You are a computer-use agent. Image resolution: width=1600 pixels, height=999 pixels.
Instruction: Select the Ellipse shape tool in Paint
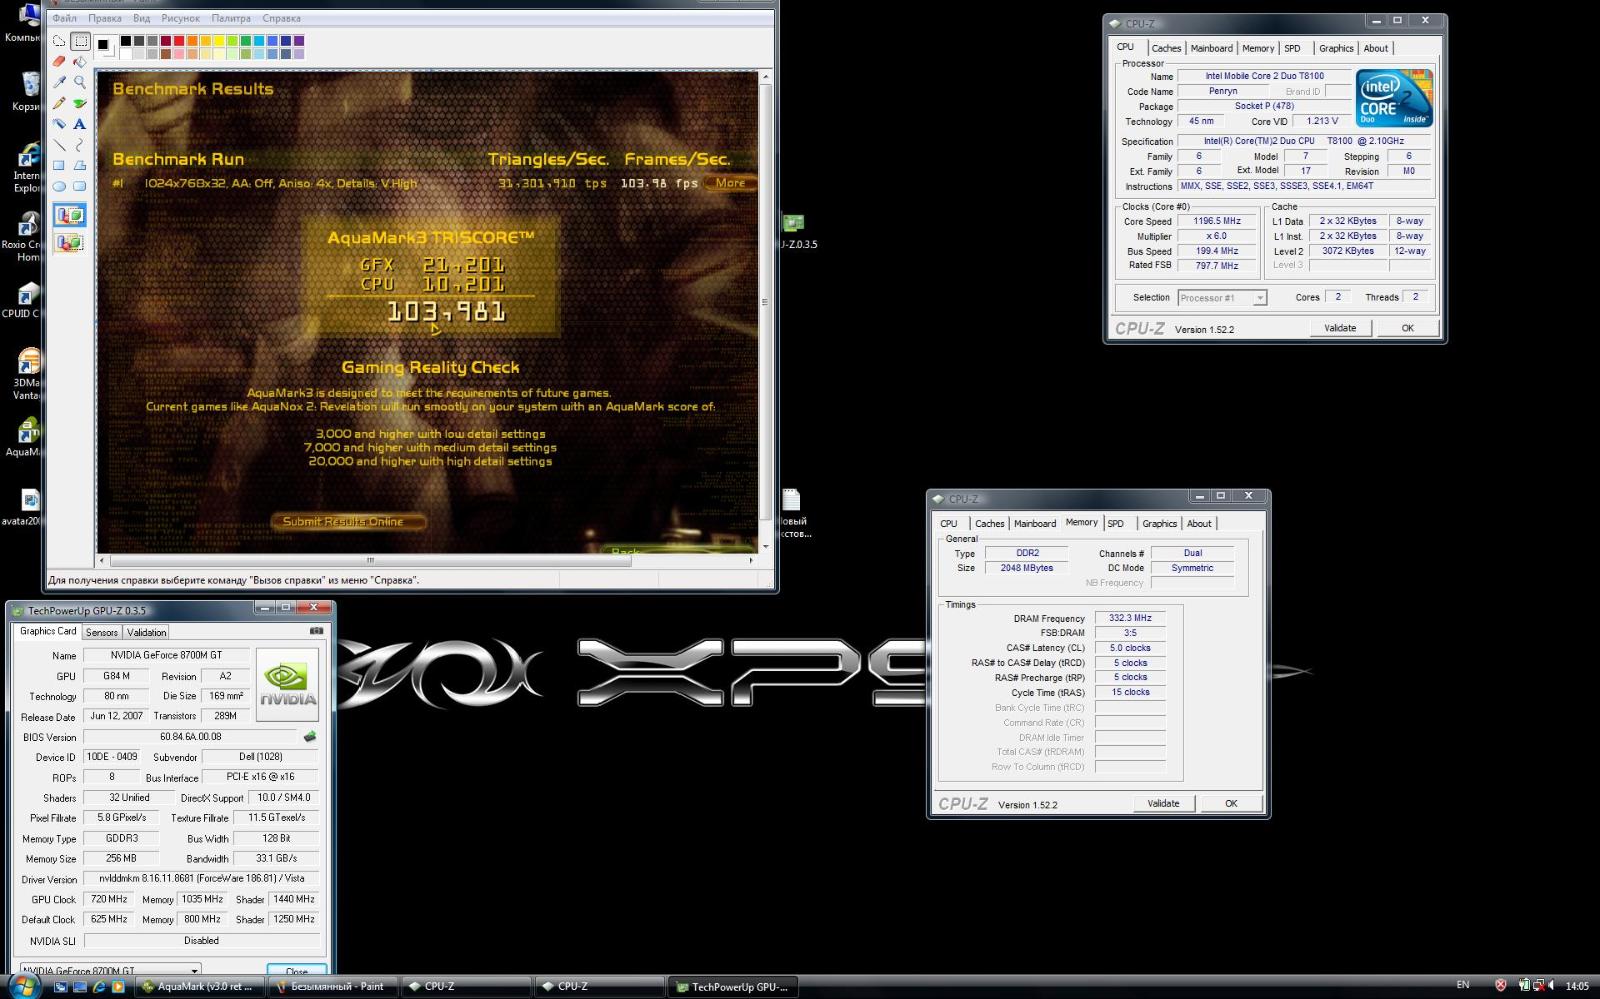pyautogui.click(x=59, y=186)
